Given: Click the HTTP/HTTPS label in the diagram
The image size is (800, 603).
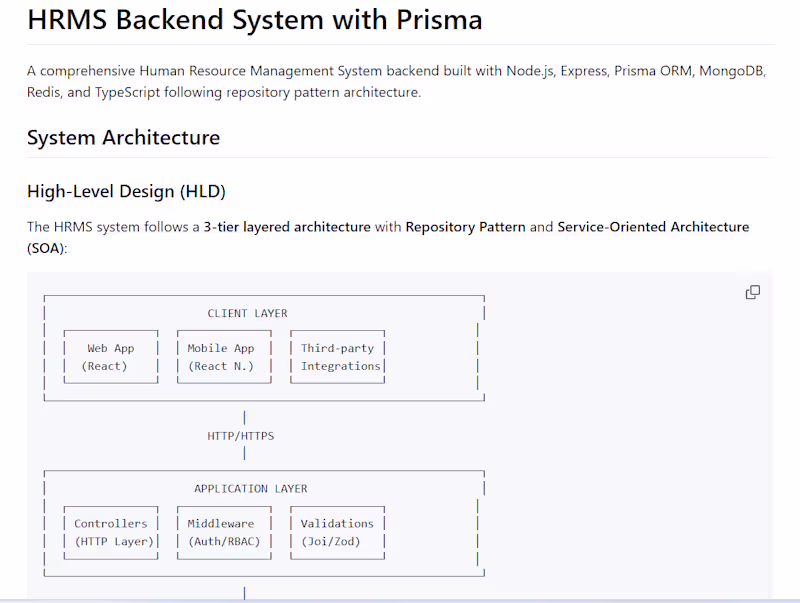Looking at the screenshot, I should pyautogui.click(x=240, y=435).
